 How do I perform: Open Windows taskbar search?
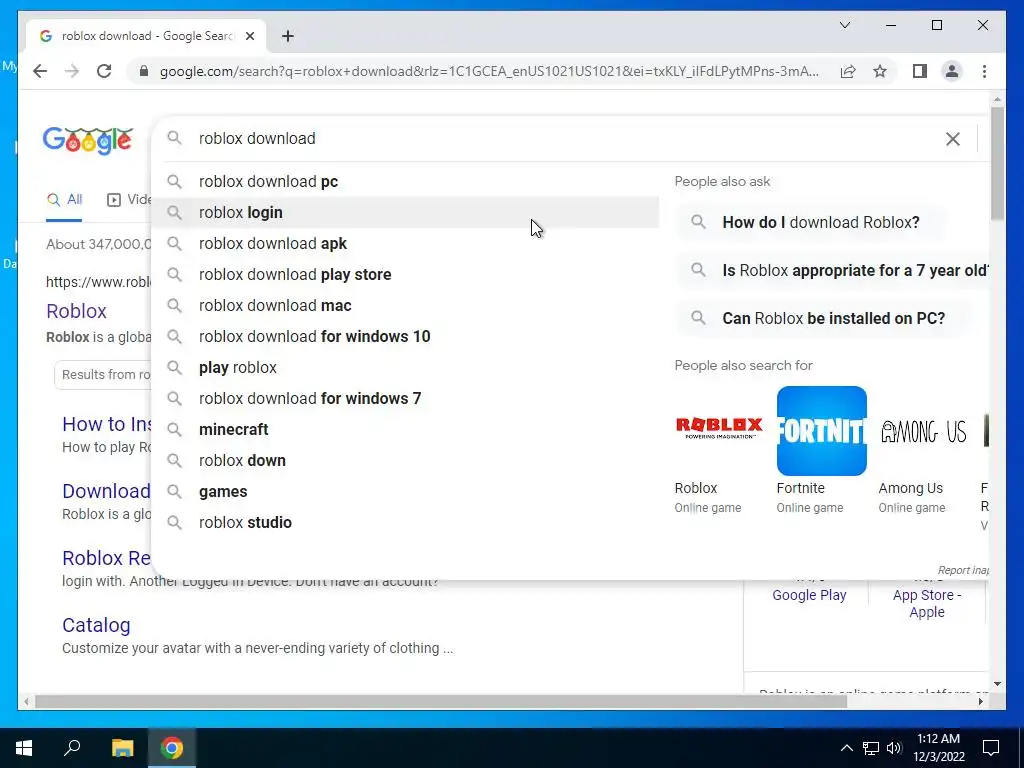72,748
